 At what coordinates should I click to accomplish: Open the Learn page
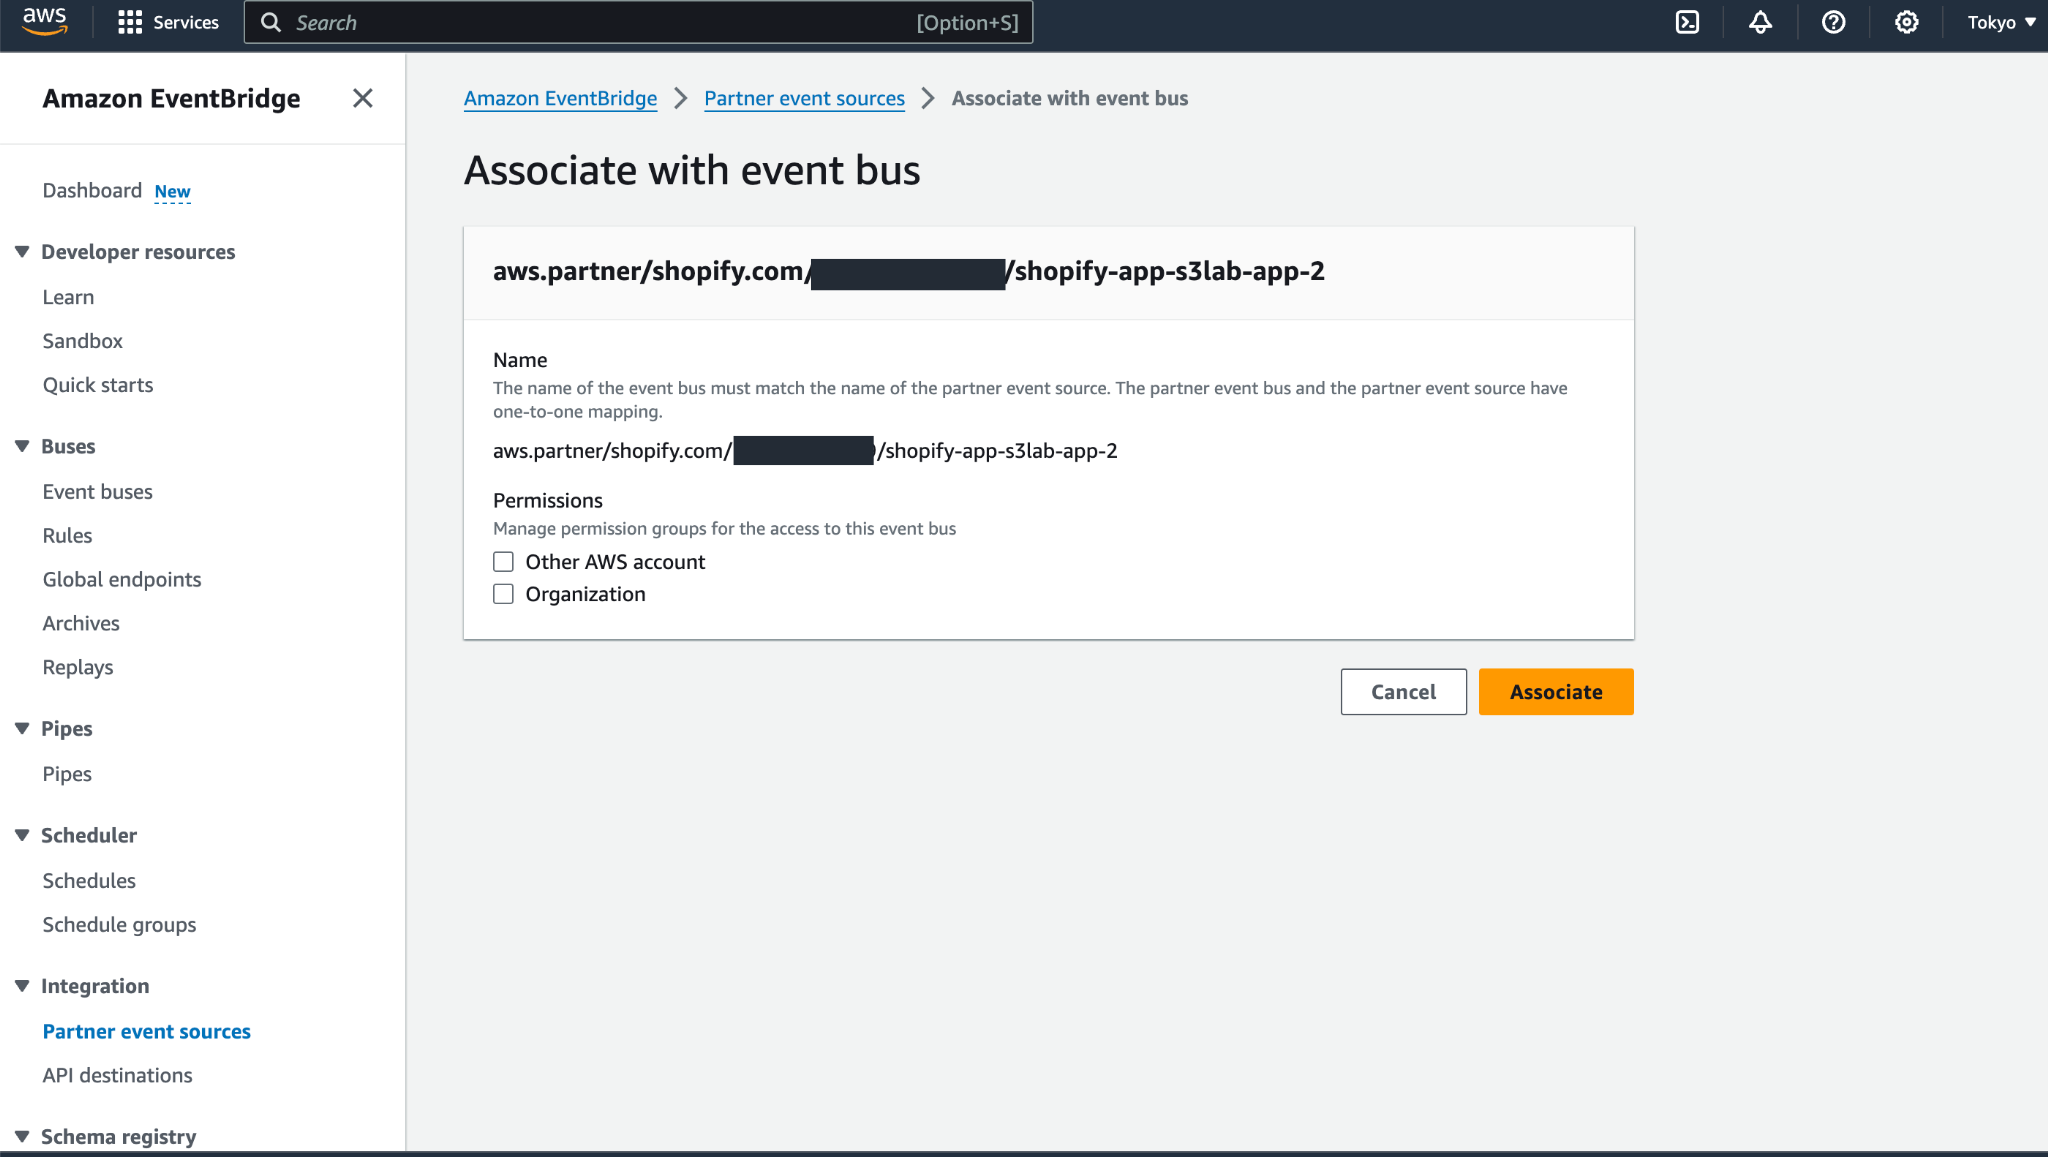68,297
